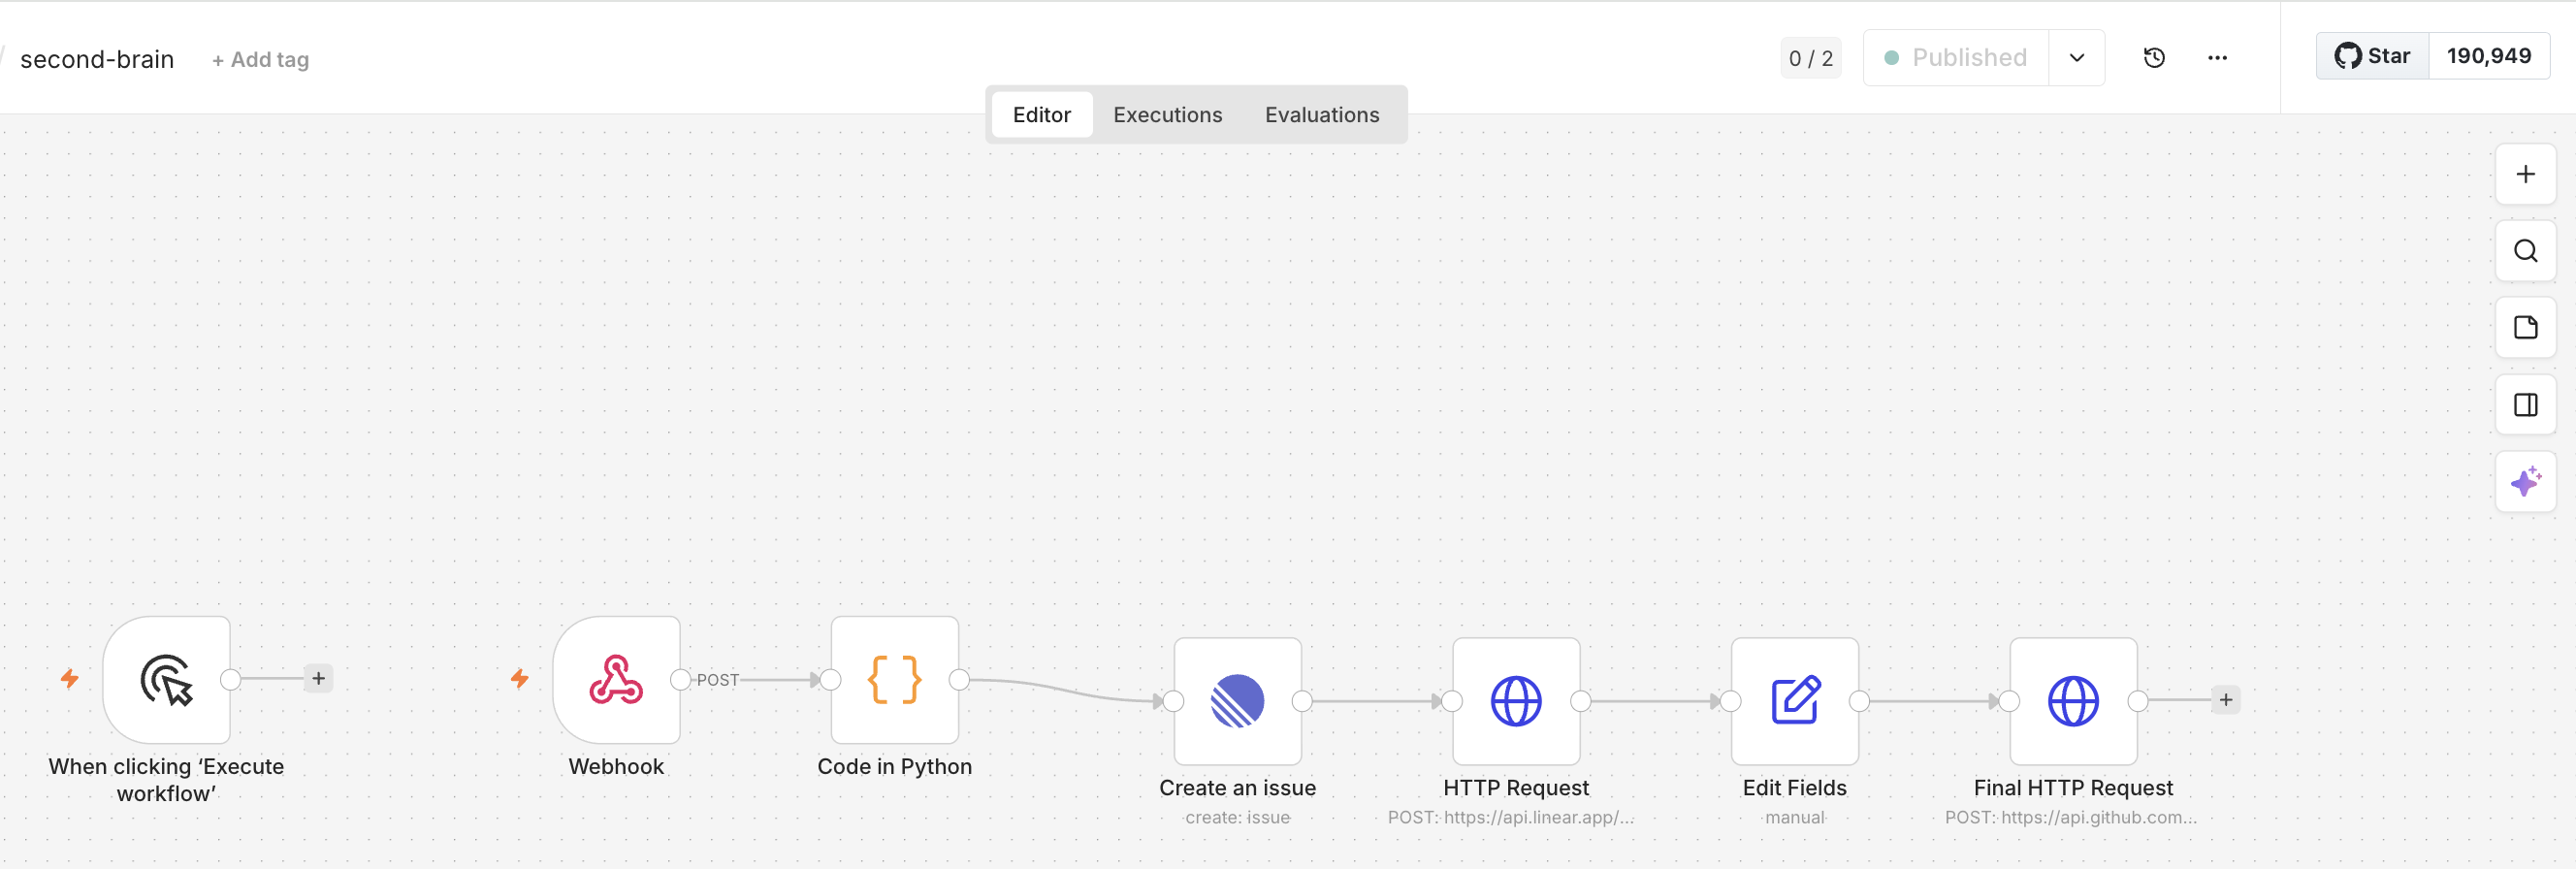Open the AI assistant sparkle button
2576x869 pixels.
2525,482
